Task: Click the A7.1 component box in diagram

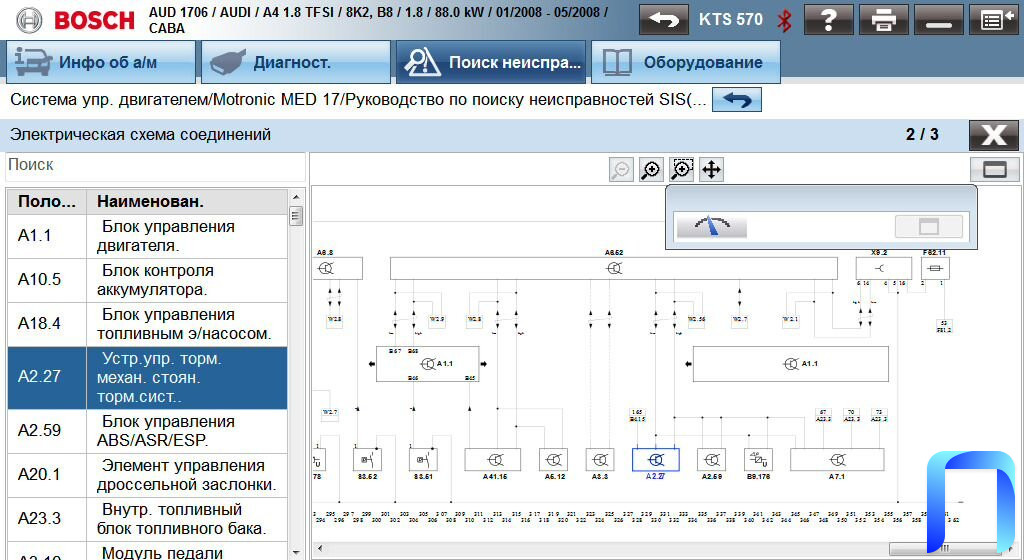Action: coord(837,460)
